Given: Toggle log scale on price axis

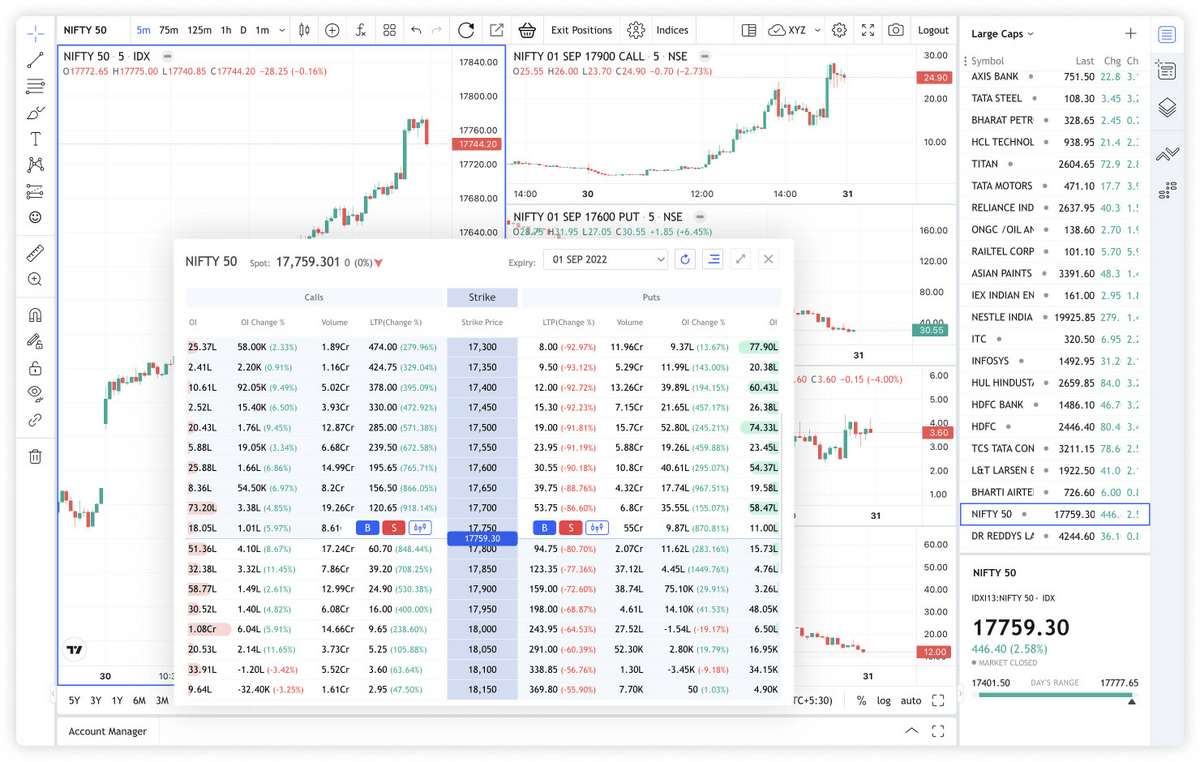Looking at the screenshot, I should click(884, 701).
